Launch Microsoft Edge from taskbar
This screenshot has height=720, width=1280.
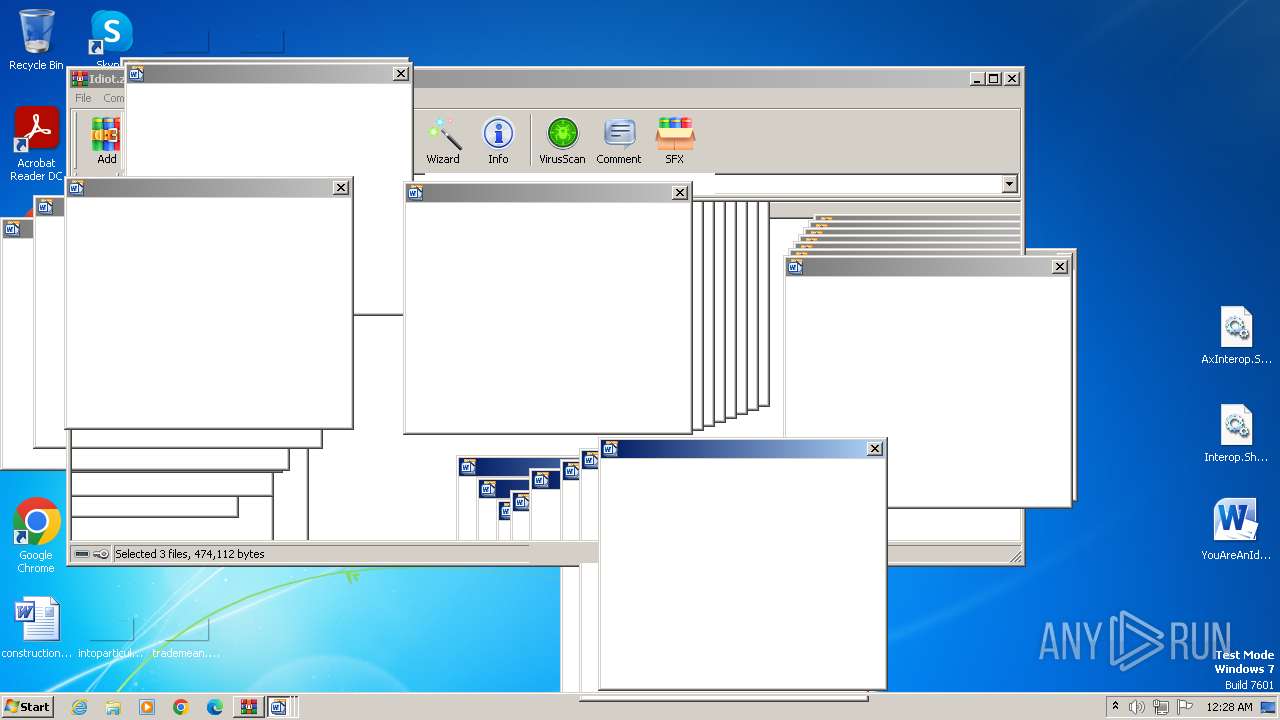tap(215, 707)
